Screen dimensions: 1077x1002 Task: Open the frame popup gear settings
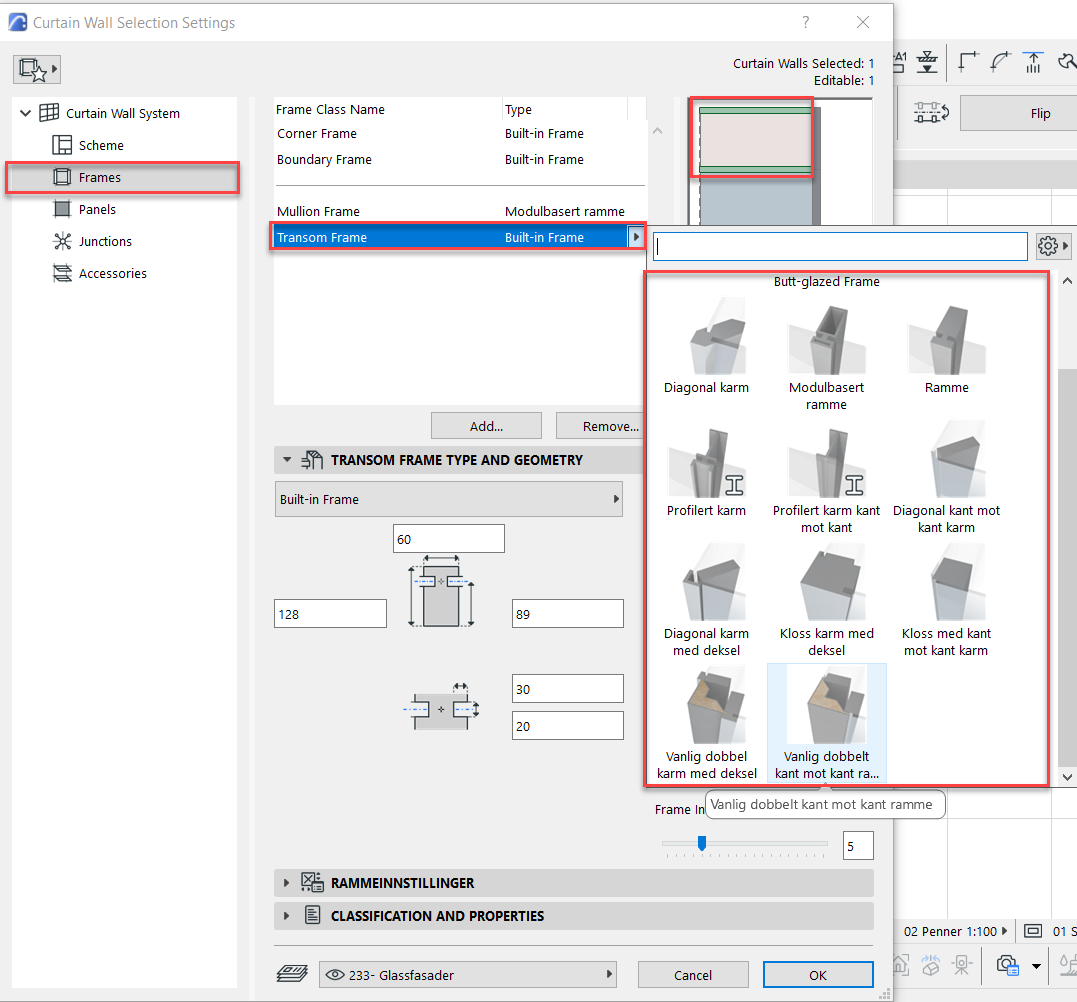coord(1053,246)
